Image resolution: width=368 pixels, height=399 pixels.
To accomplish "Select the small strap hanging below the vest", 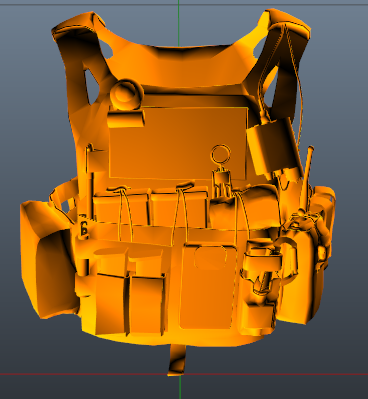I will (177, 360).
